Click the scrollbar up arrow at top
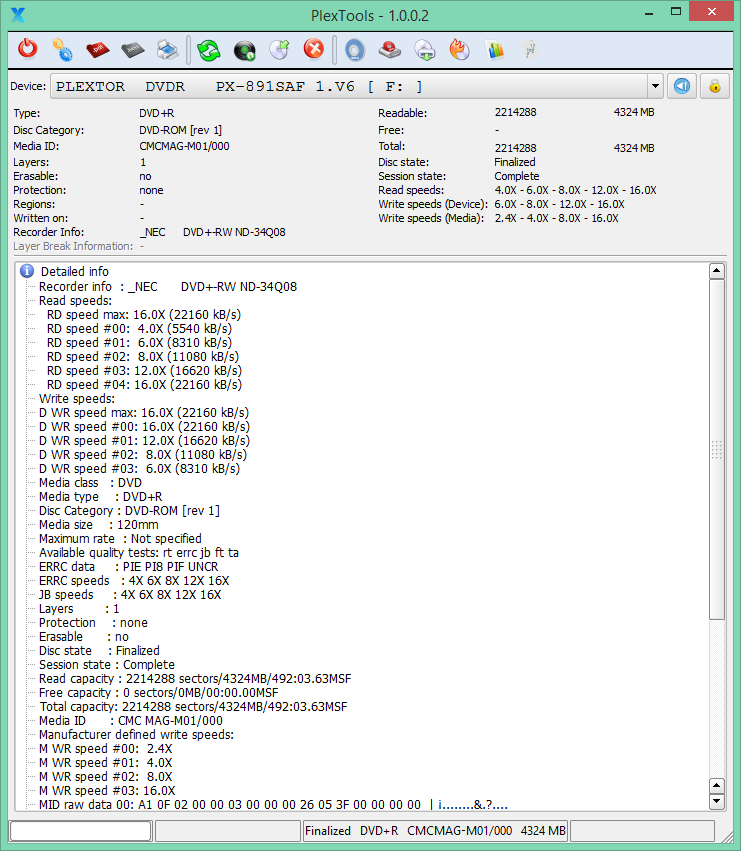741x851 pixels. click(x=717, y=270)
